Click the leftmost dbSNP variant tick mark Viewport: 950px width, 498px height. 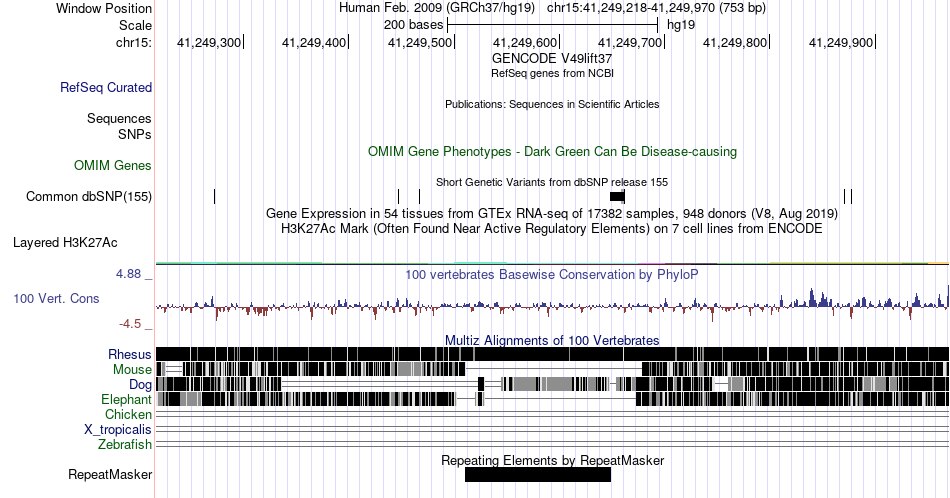[214, 196]
